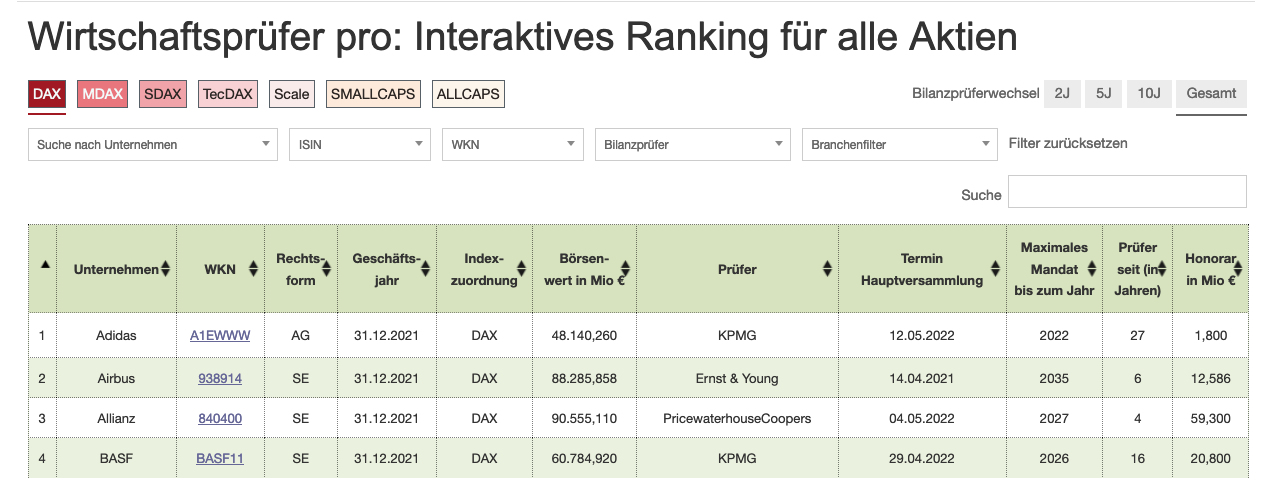
Task: Click Börsenwert value 60.784,920
Action: [584, 459]
